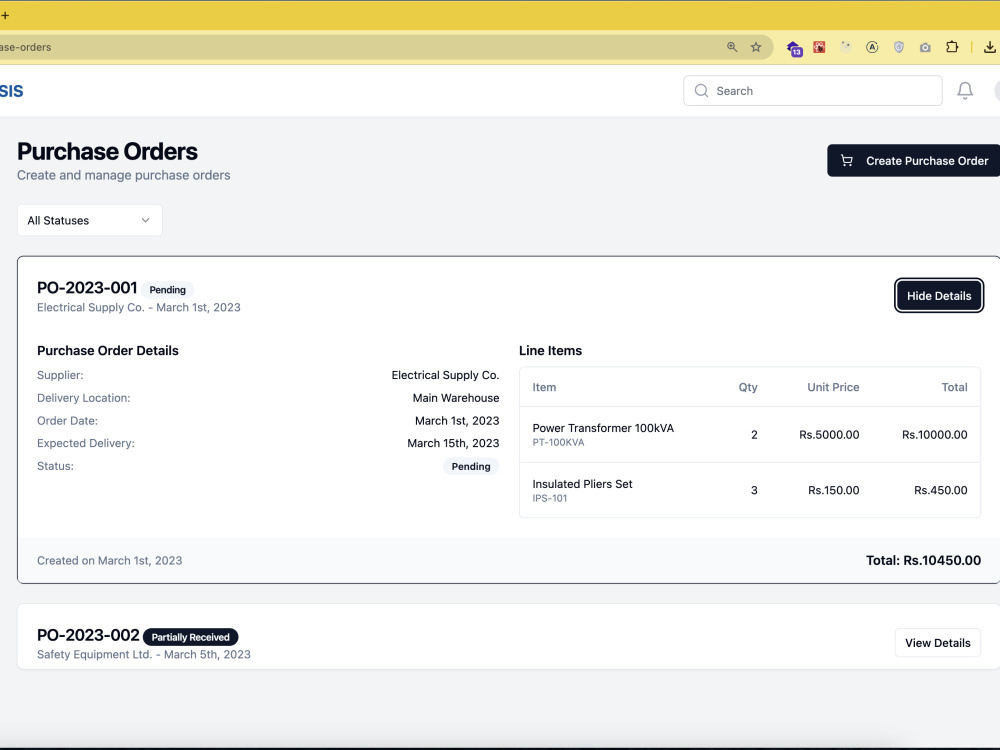This screenshot has width=1000, height=750.
Task: Click the browser address bar URL
Action: (x=26, y=47)
